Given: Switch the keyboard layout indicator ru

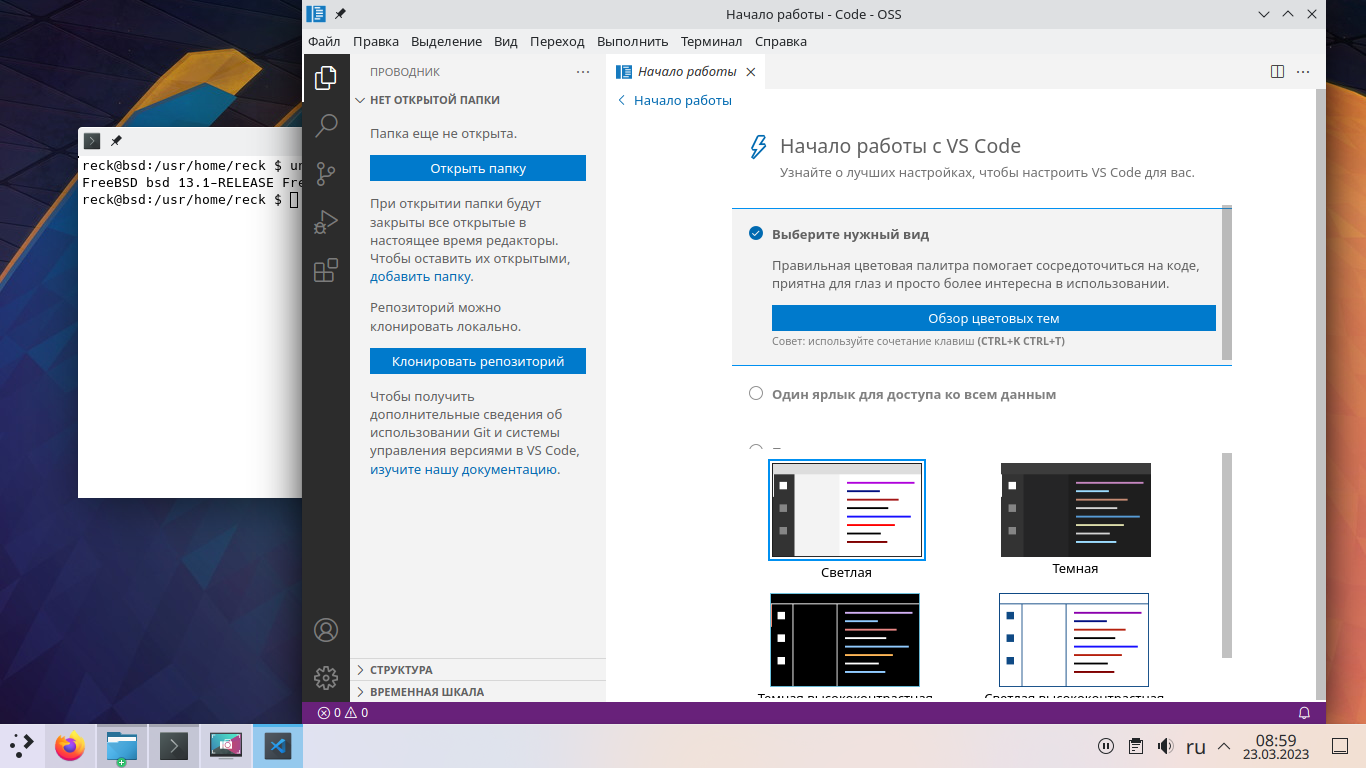Looking at the screenshot, I should point(1195,746).
